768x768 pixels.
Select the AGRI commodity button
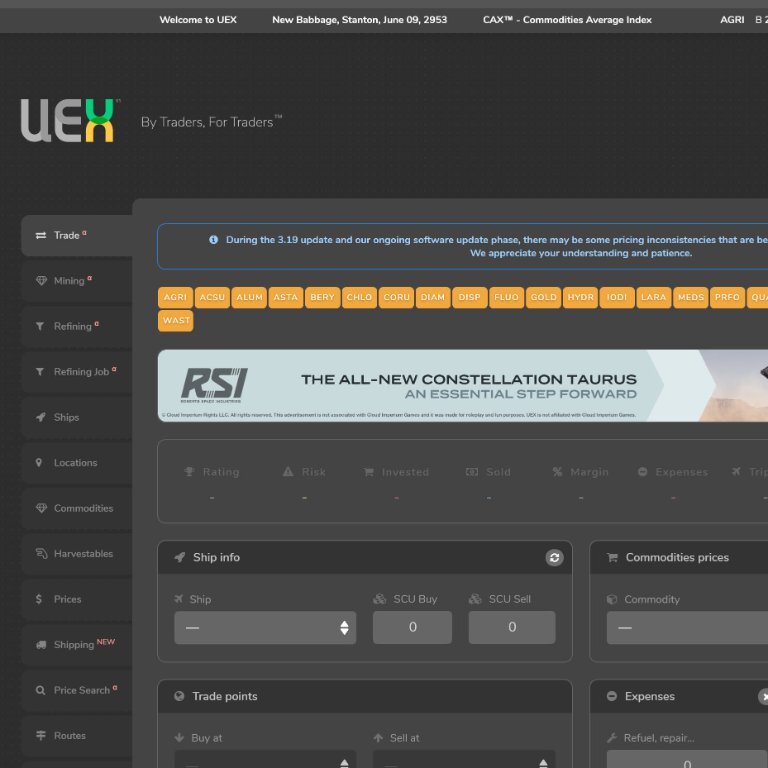coord(175,297)
